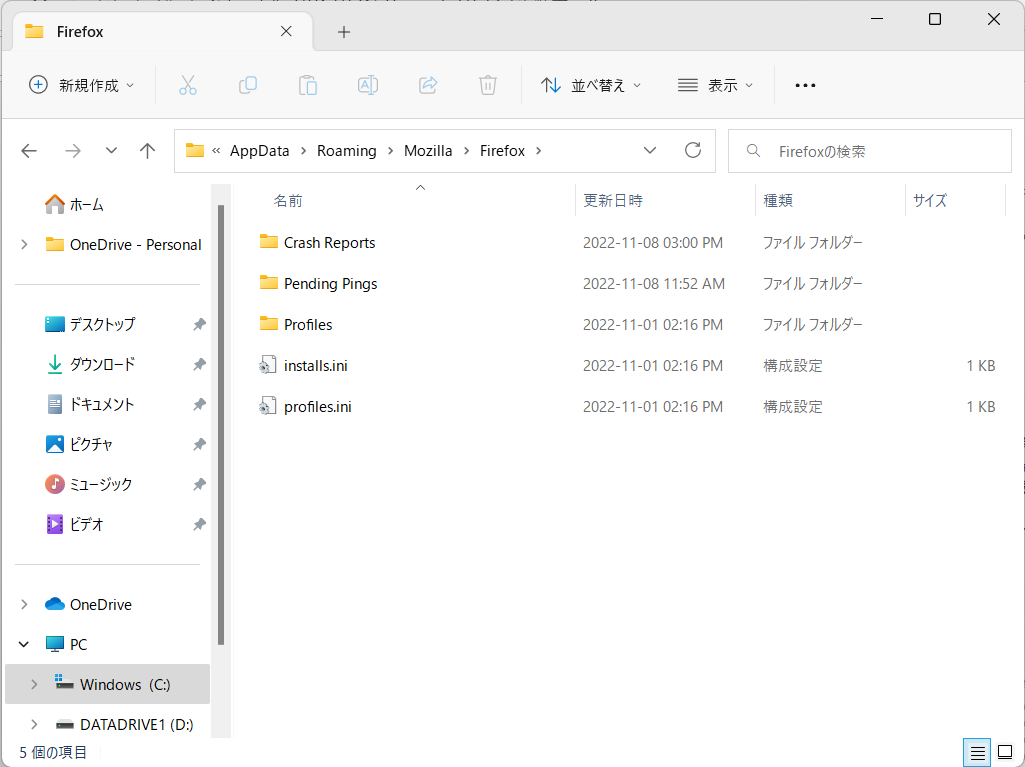The image size is (1025, 767).
Task: Click the navigation pane scrollbar
Action: pyautogui.click(x=221, y=425)
